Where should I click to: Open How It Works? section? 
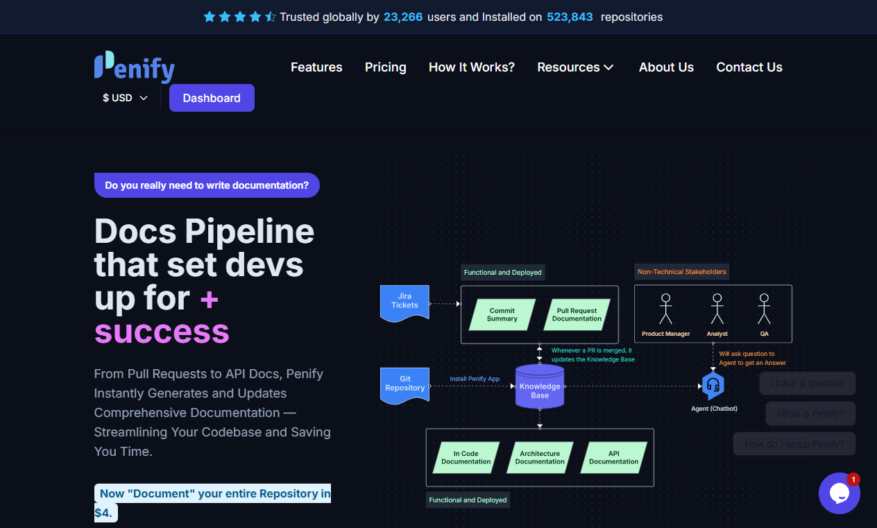point(471,67)
